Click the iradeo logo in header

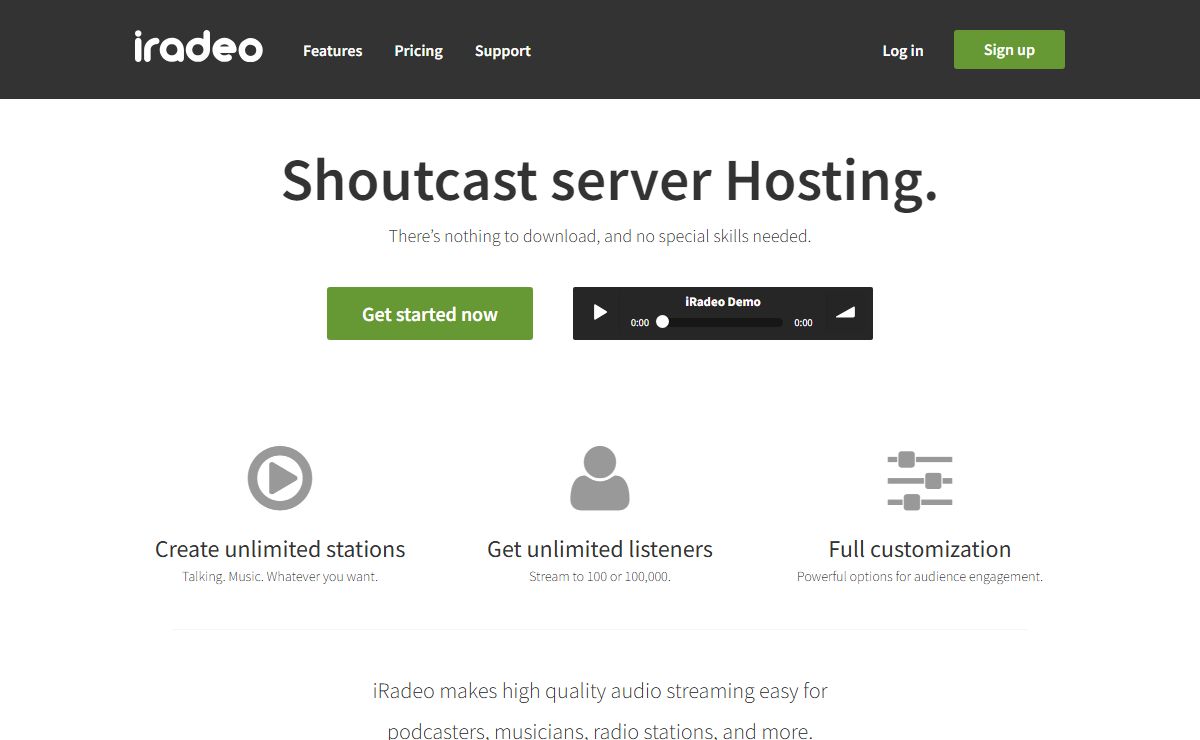198,47
